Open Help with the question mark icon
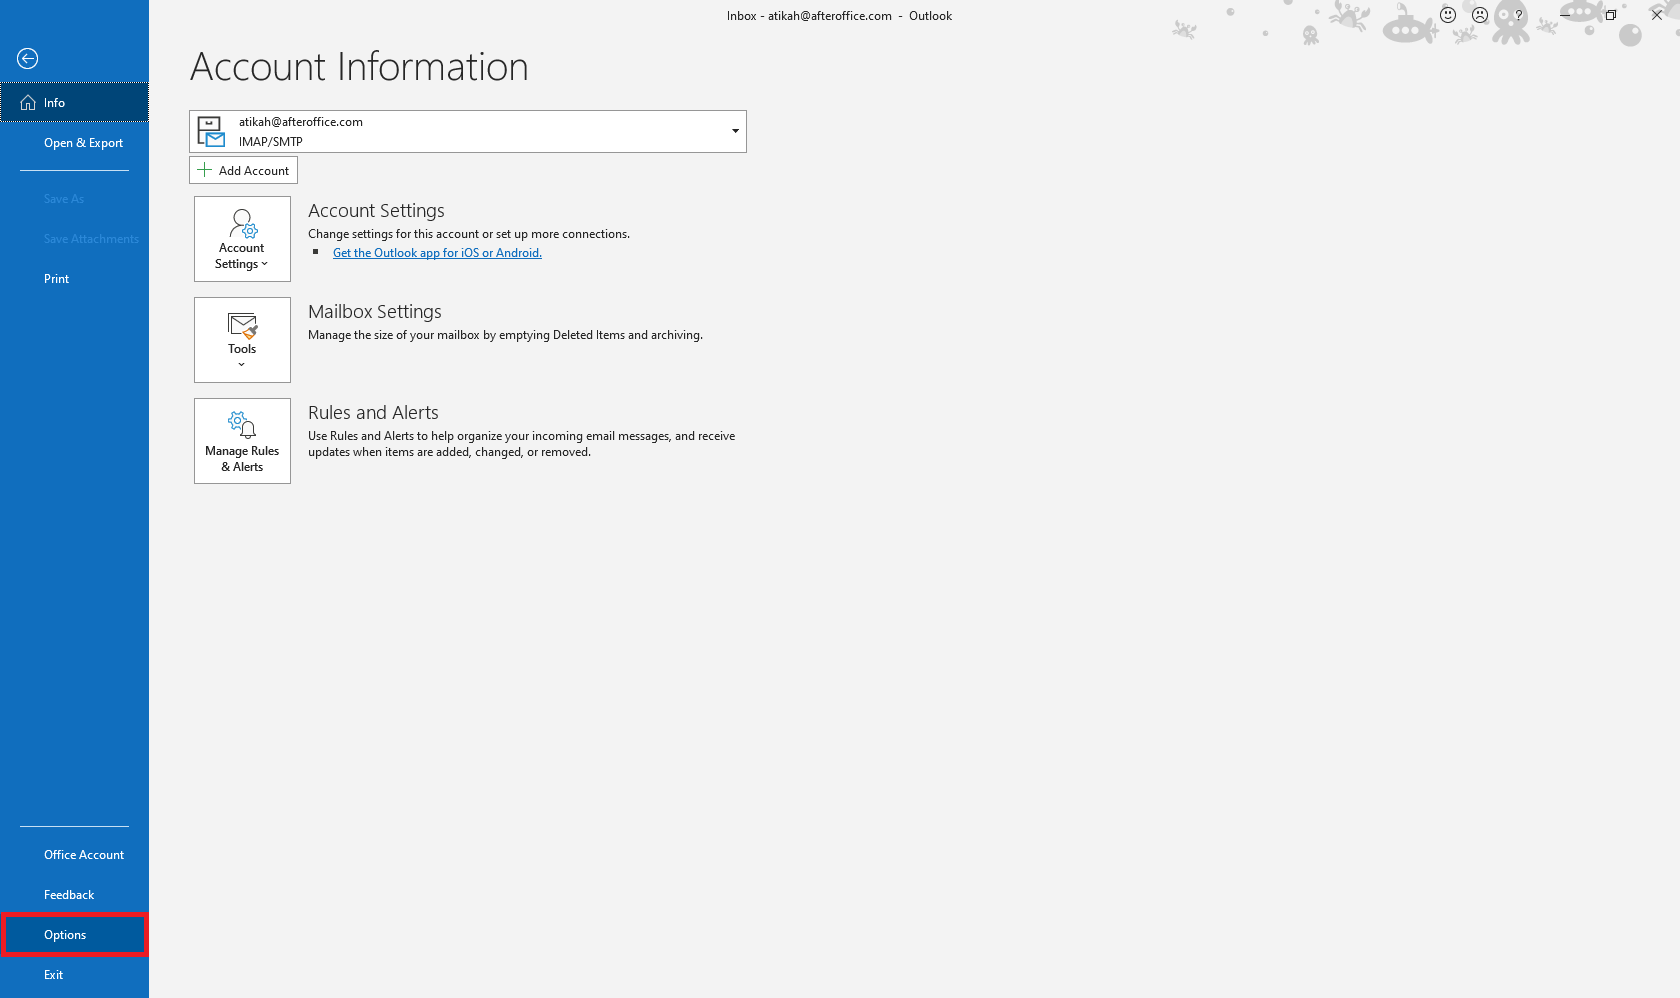Screen dimensions: 1680x998 (x=1518, y=15)
